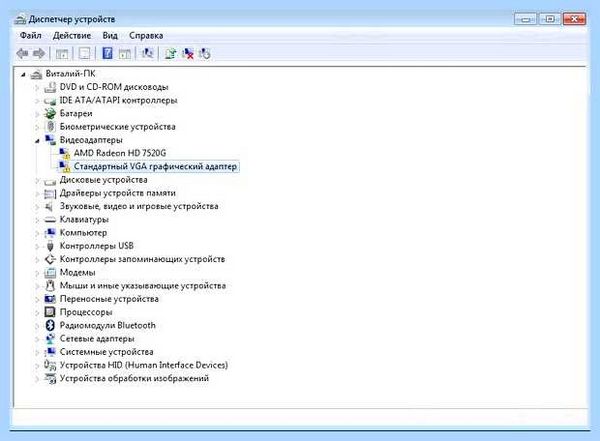Screen dimensions: 600x441
Task: Go back with the Back arrow toolbar icon
Action: (22, 53)
